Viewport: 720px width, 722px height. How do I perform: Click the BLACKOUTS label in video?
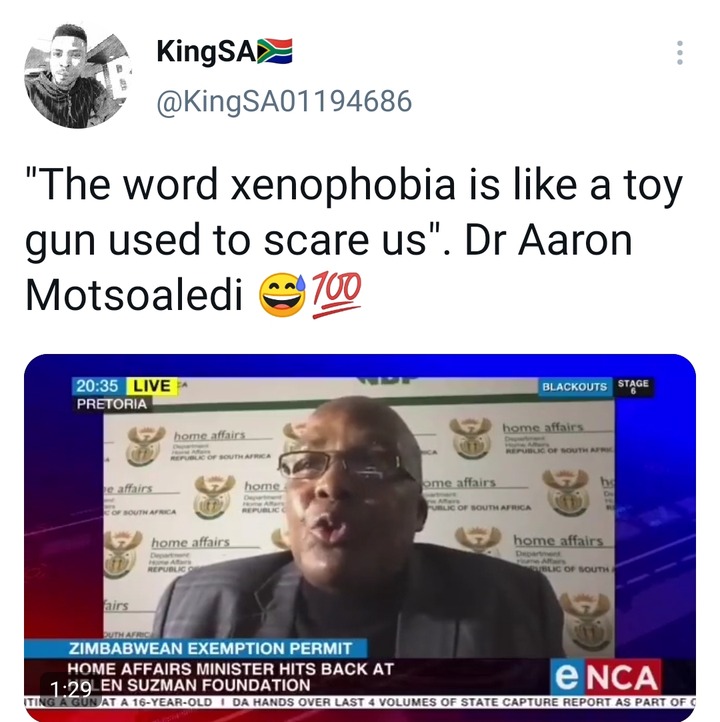[575, 387]
